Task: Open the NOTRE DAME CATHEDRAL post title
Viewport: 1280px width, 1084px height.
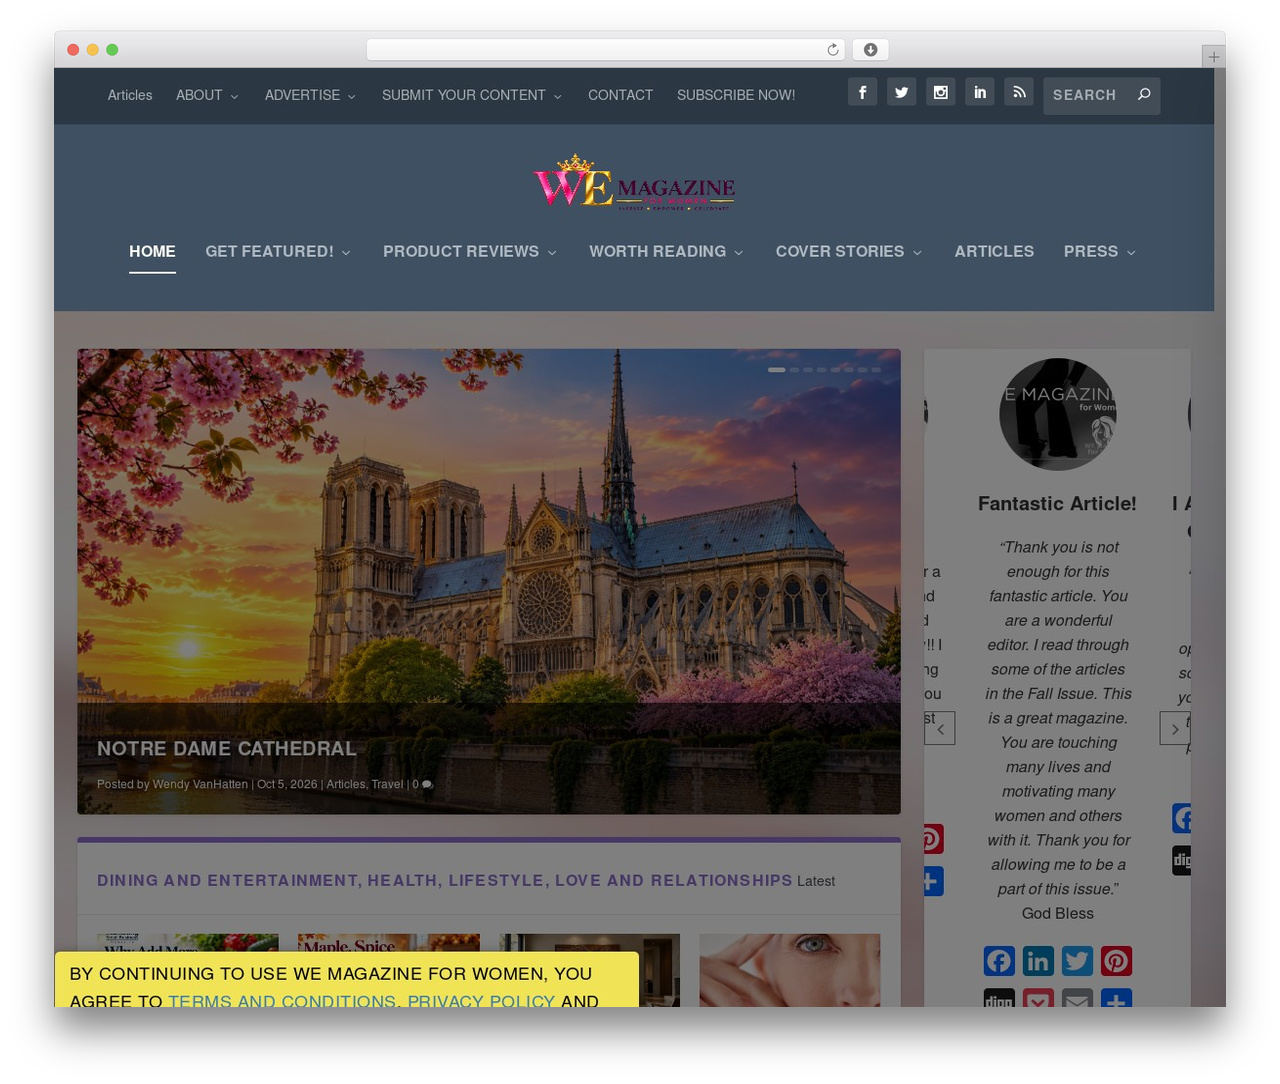Action: tap(226, 749)
